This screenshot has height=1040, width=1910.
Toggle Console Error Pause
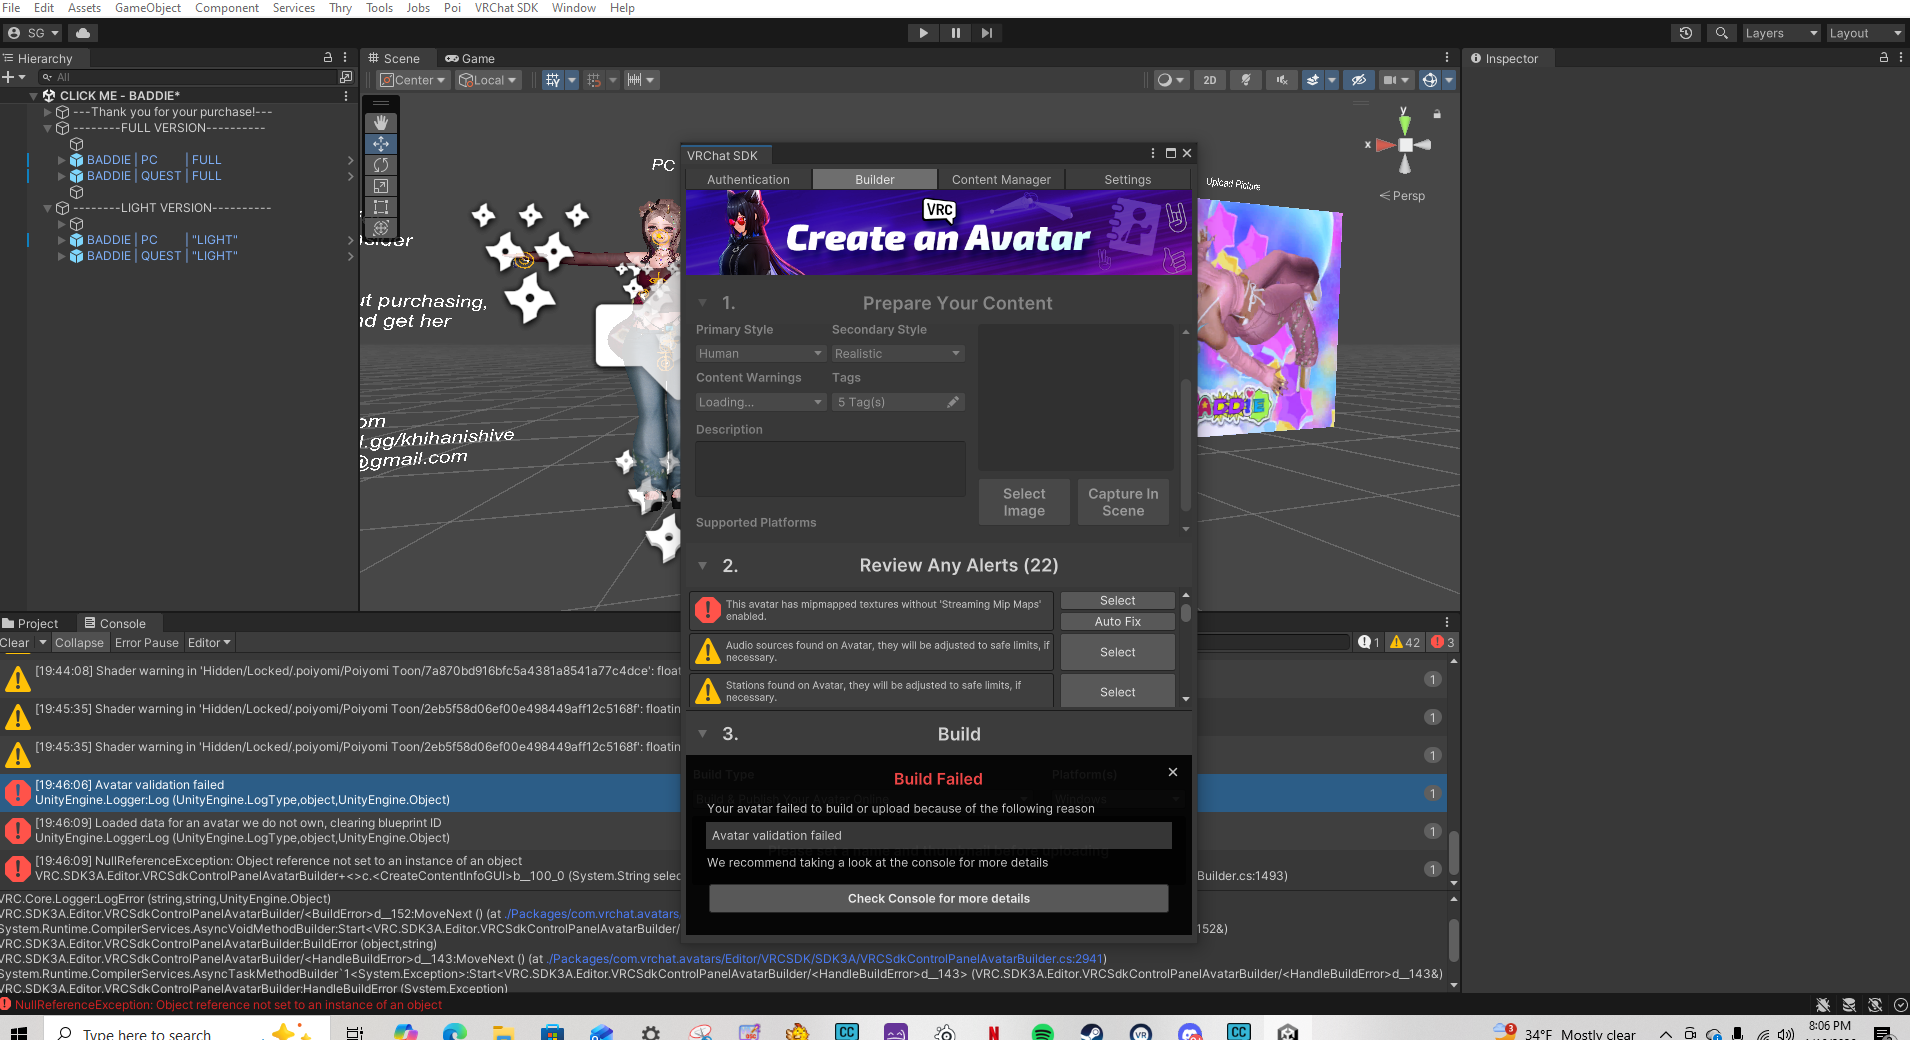[x=147, y=643]
